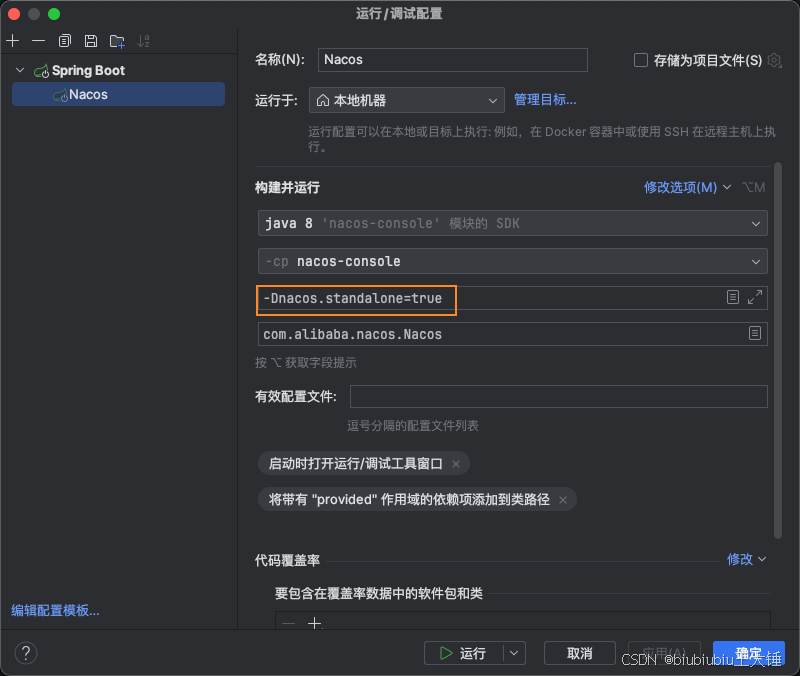
Task: Open the java 8 SDK dropdown
Action: tap(512, 223)
